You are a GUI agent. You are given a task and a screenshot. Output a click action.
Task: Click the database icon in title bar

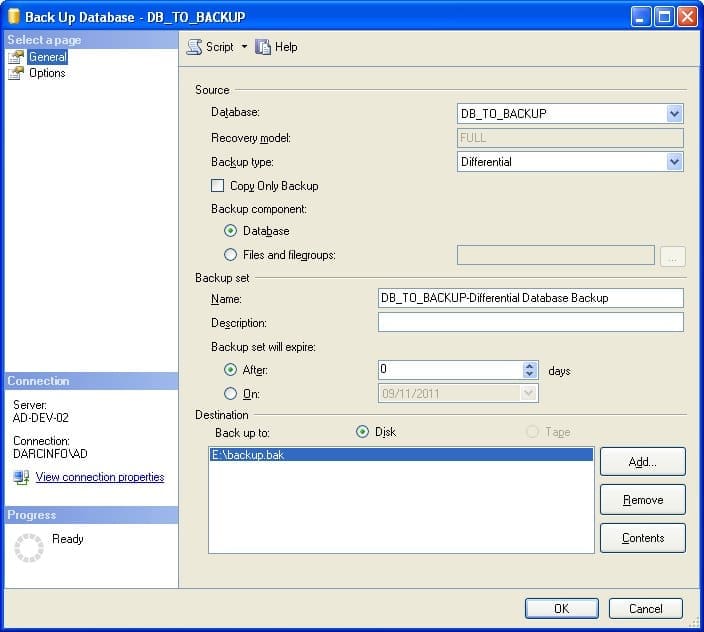(14, 17)
